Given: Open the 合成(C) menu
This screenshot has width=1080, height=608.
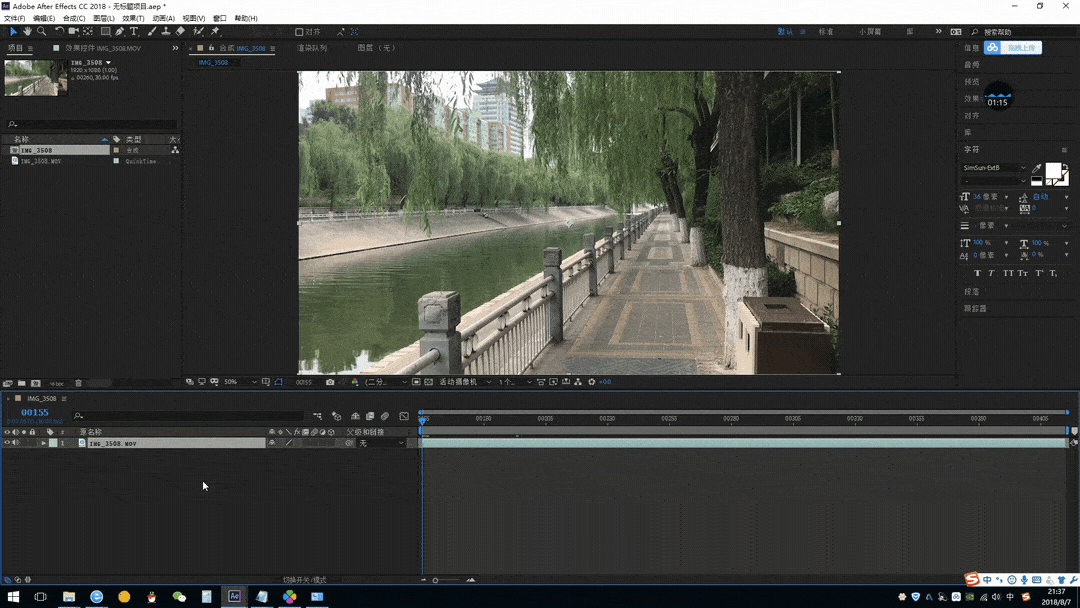Looking at the screenshot, I should [x=74, y=19].
